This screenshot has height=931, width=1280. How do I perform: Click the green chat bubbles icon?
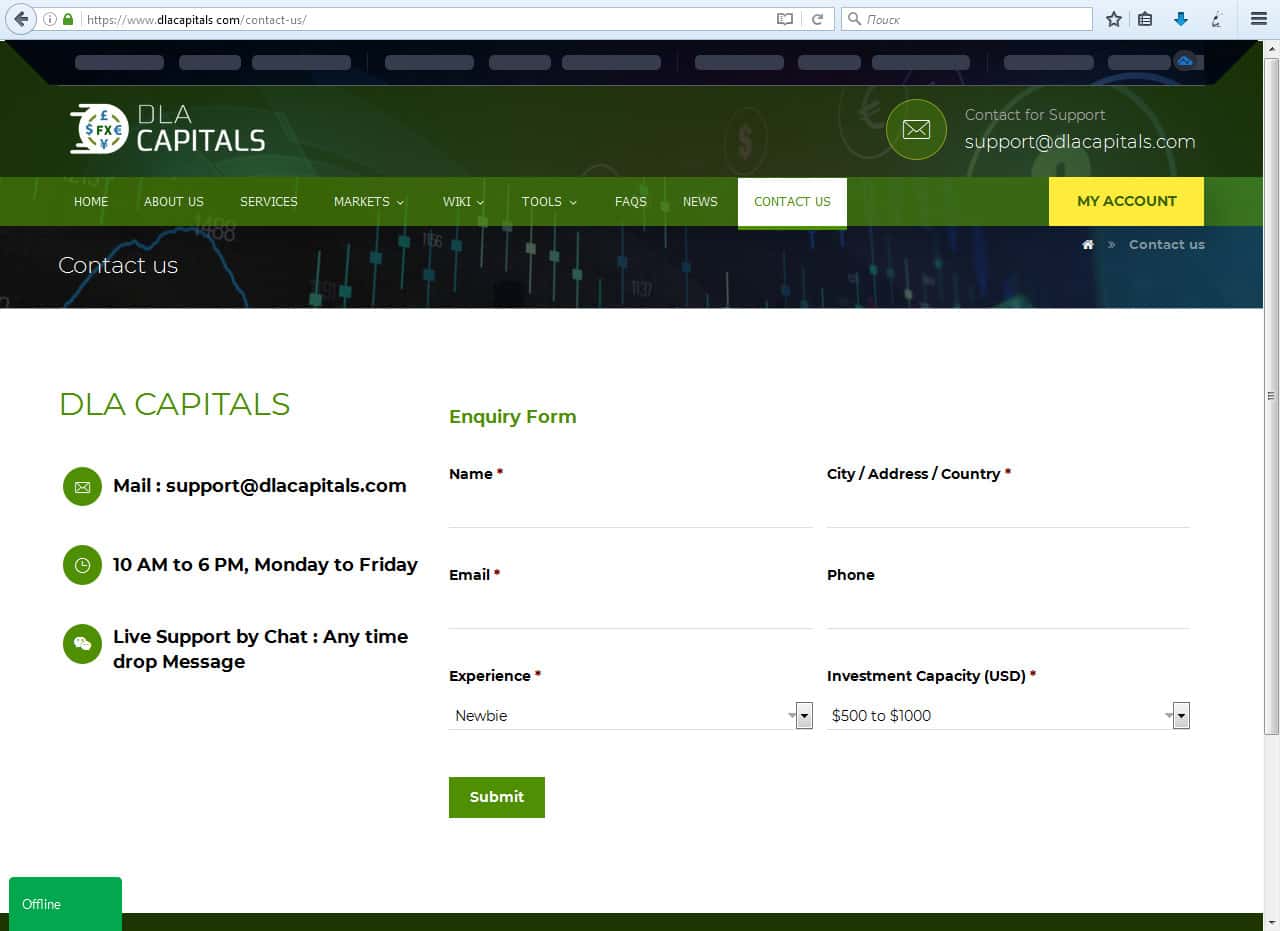click(x=82, y=644)
